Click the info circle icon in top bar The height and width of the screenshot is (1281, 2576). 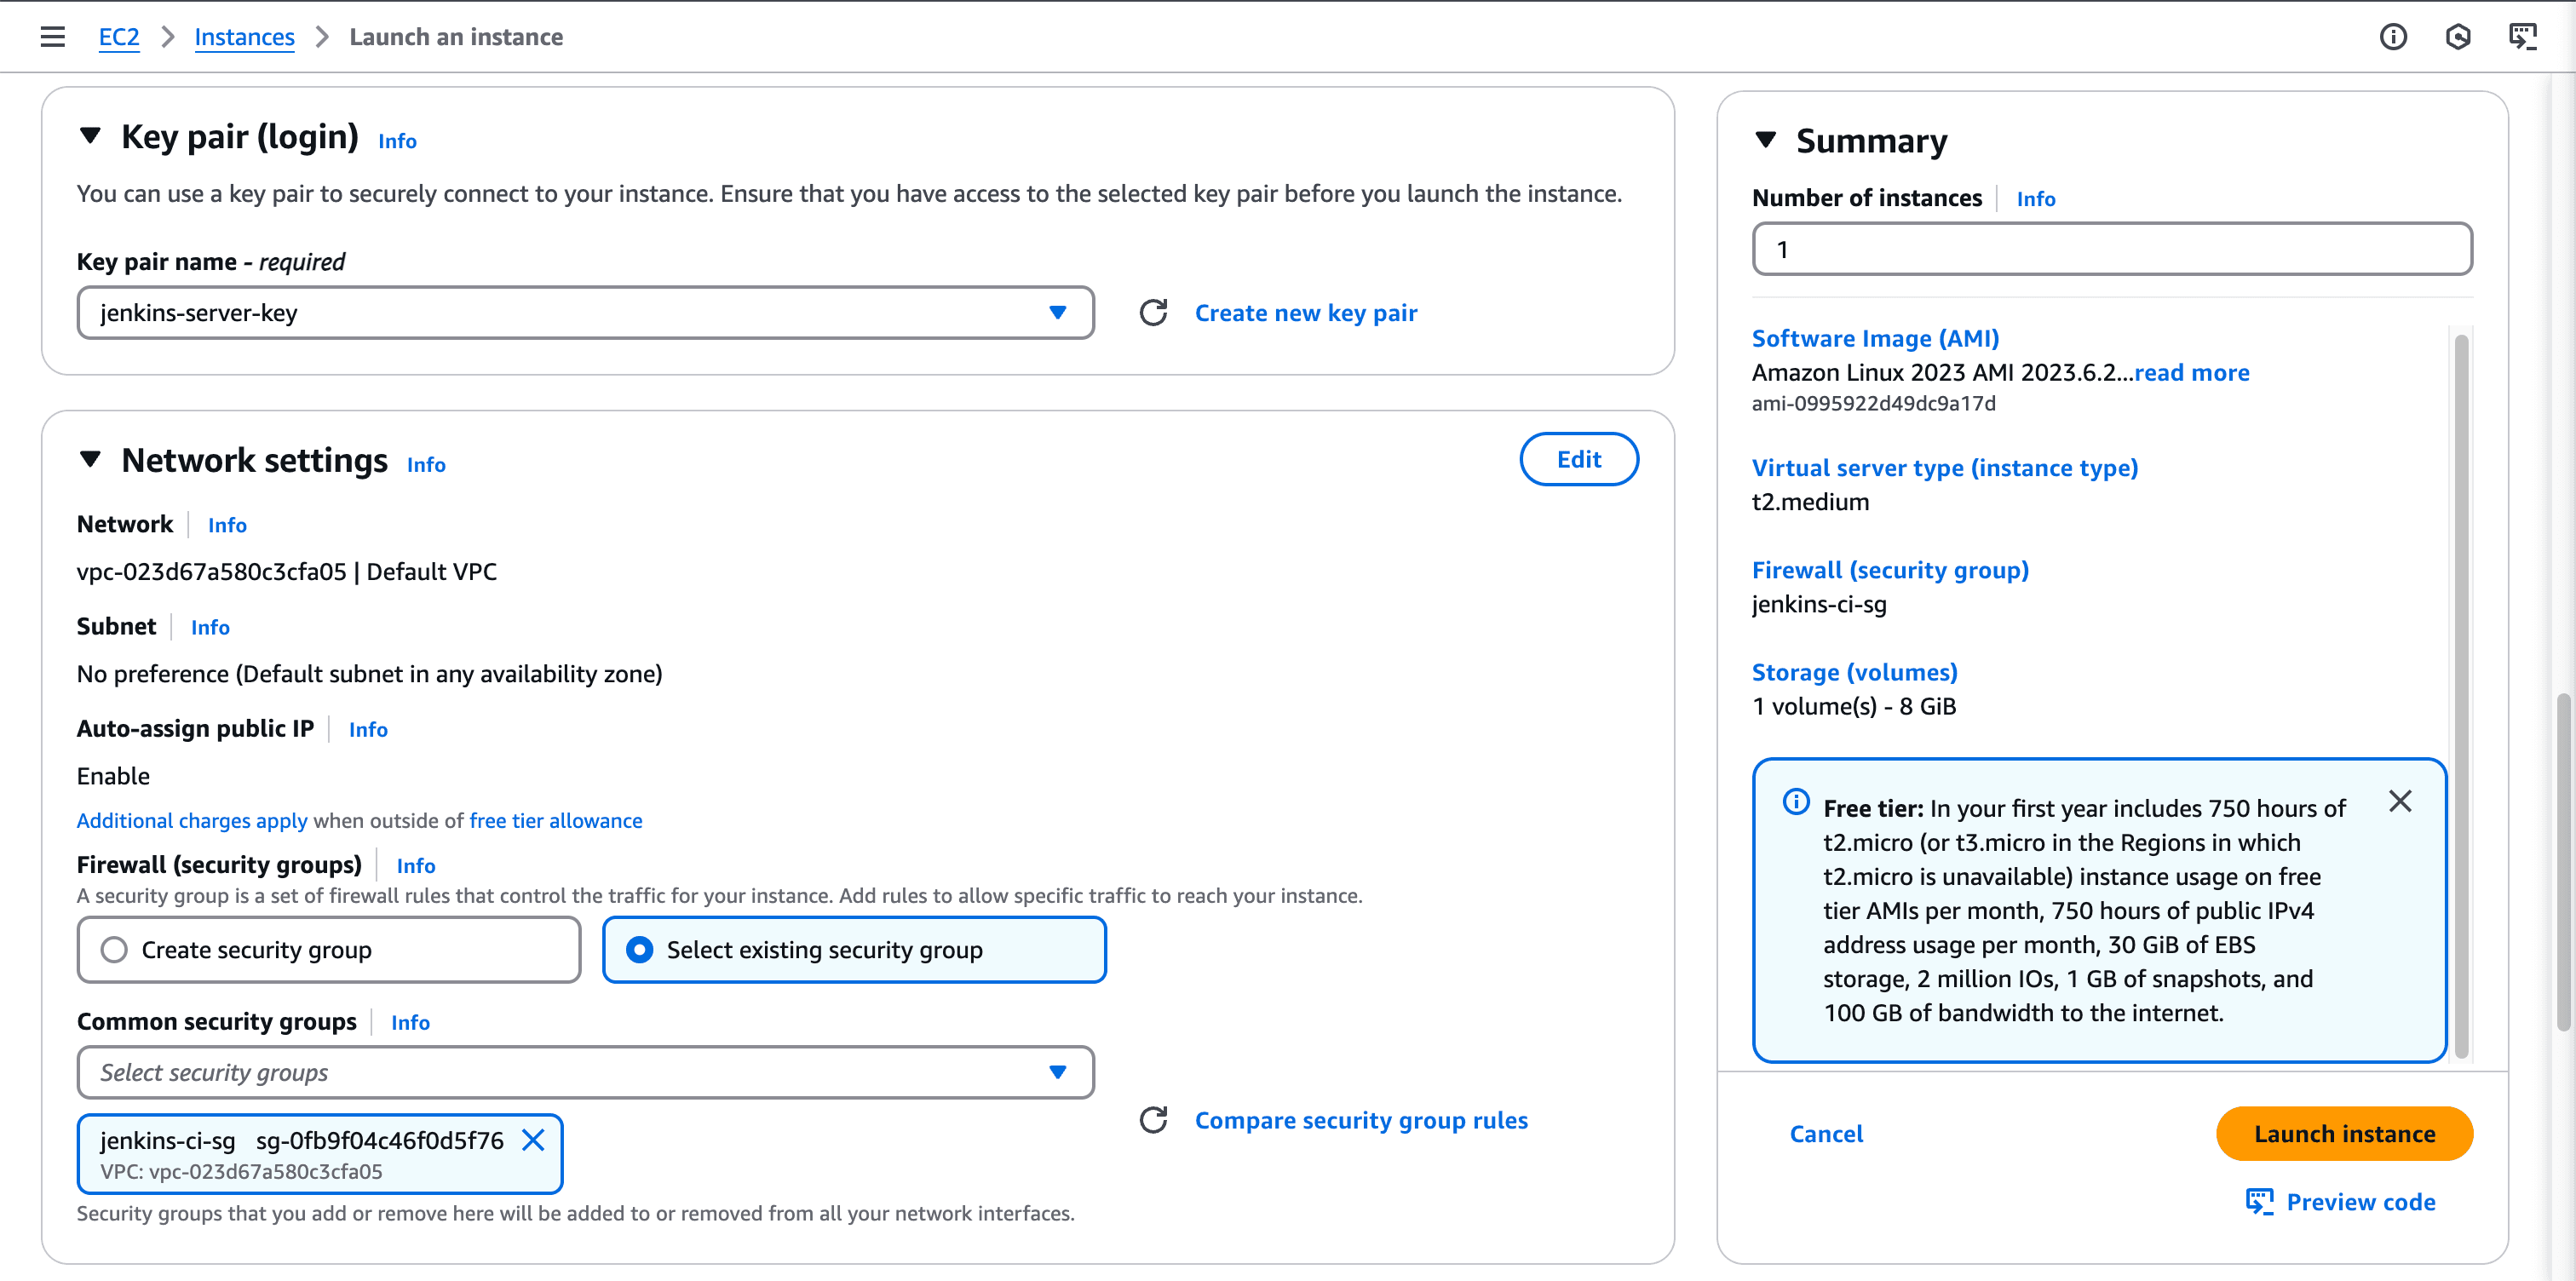(x=2392, y=37)
